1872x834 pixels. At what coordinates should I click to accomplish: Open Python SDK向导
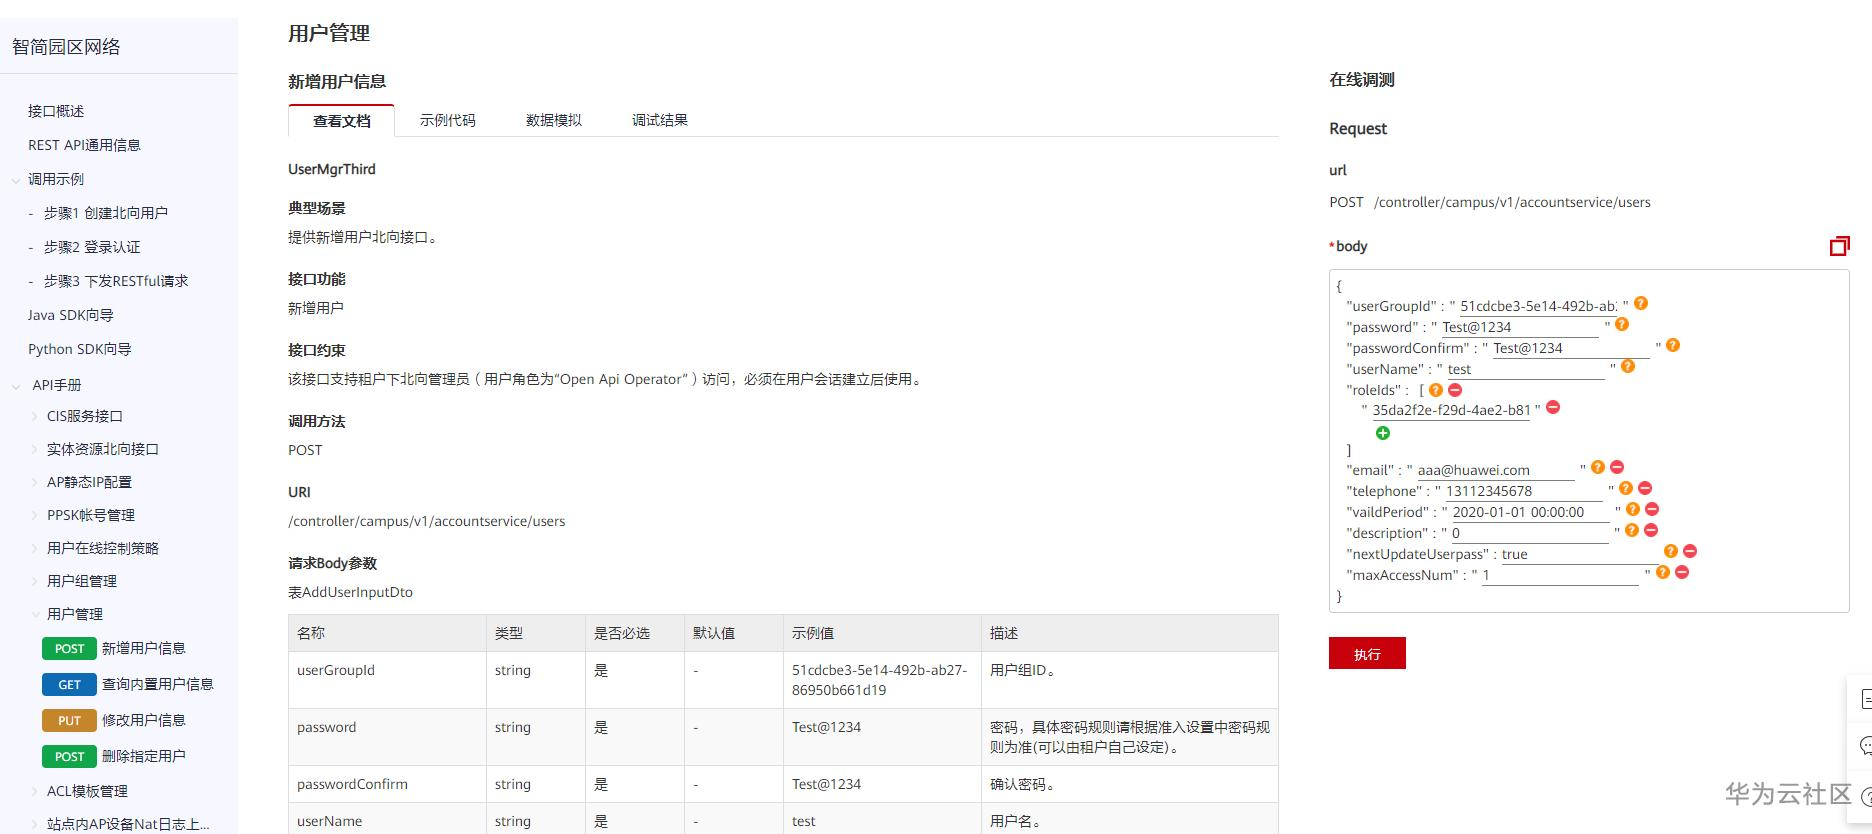tap(80, 349)
